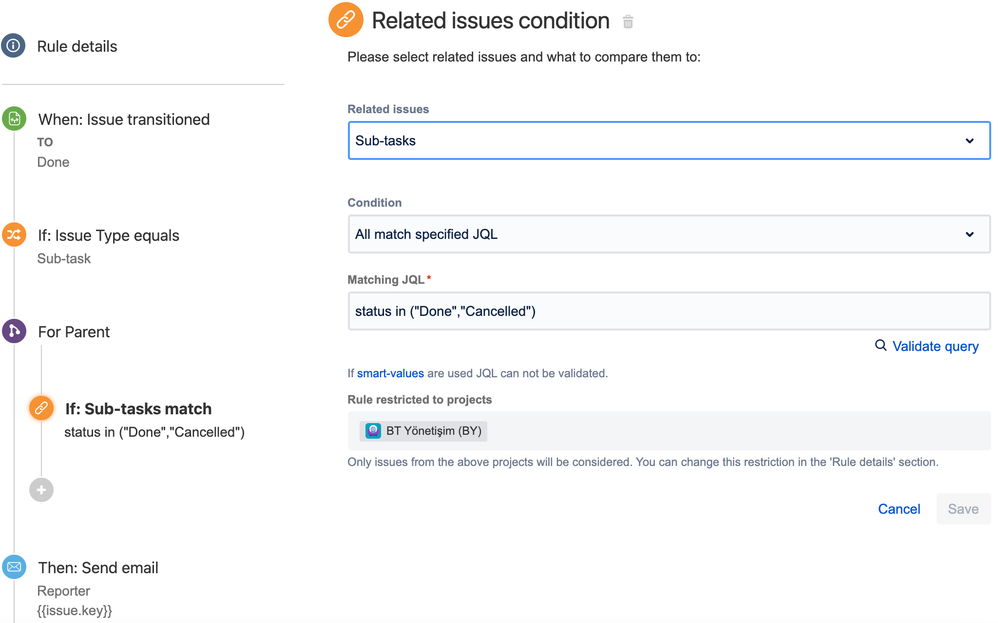The width and height of the screenshot is (998, 623).
Task: Click the Rule details info icon
Action: (13, 46)
